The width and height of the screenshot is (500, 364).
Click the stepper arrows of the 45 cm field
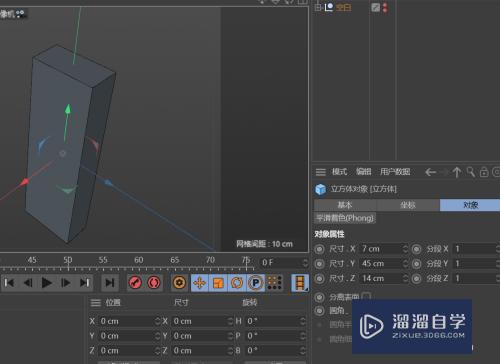(x=405, y=264)
